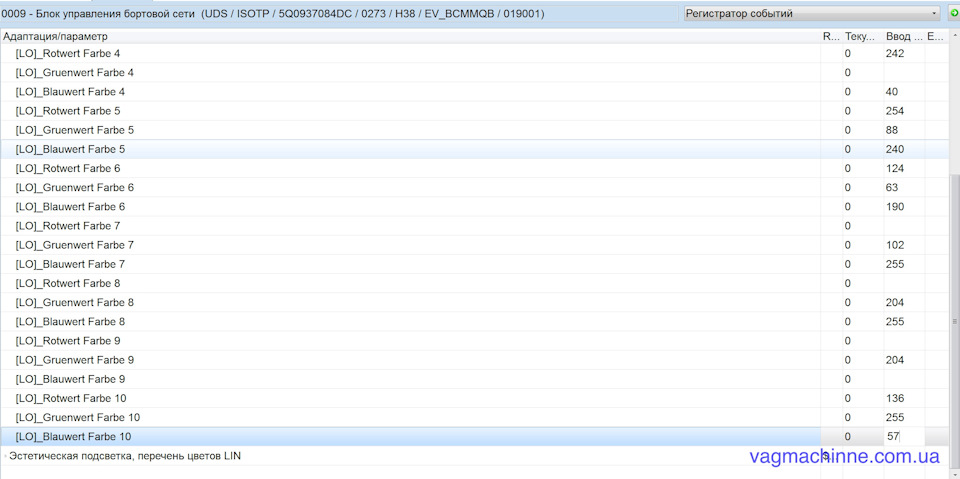Select row [LO]_Blauwert Farbe 4
The width and height of the screenshot is (960, 479).
[474, 92]
